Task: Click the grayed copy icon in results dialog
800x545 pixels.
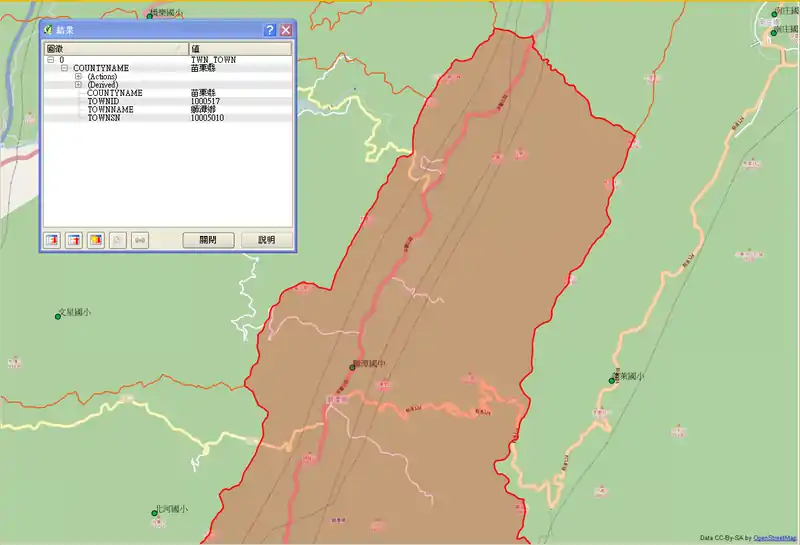Action: tap(118, 240)
